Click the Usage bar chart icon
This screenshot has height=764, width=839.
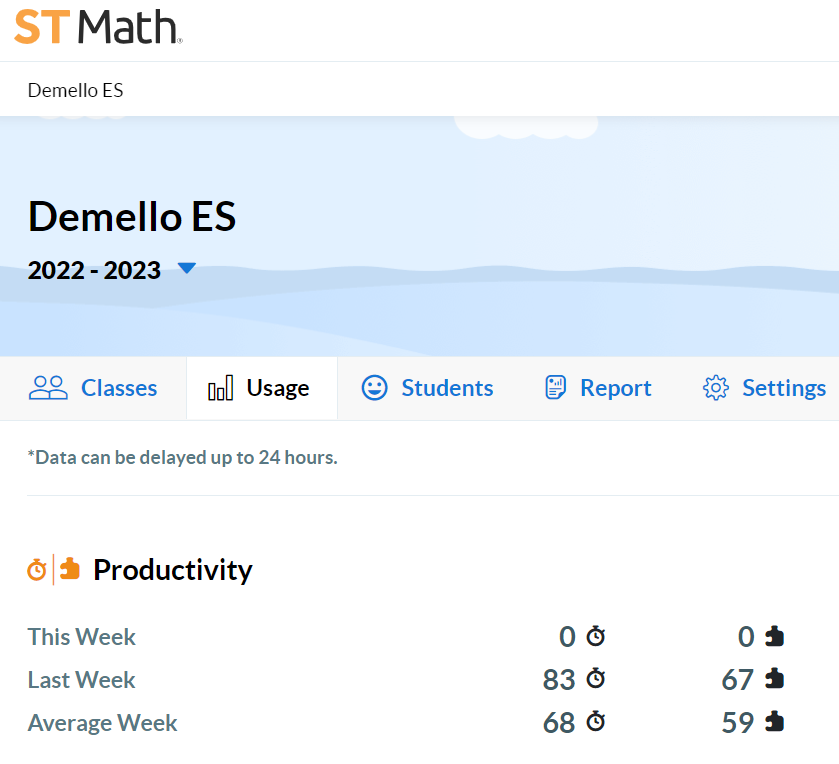pyautogui.click(x=220, y=388)
